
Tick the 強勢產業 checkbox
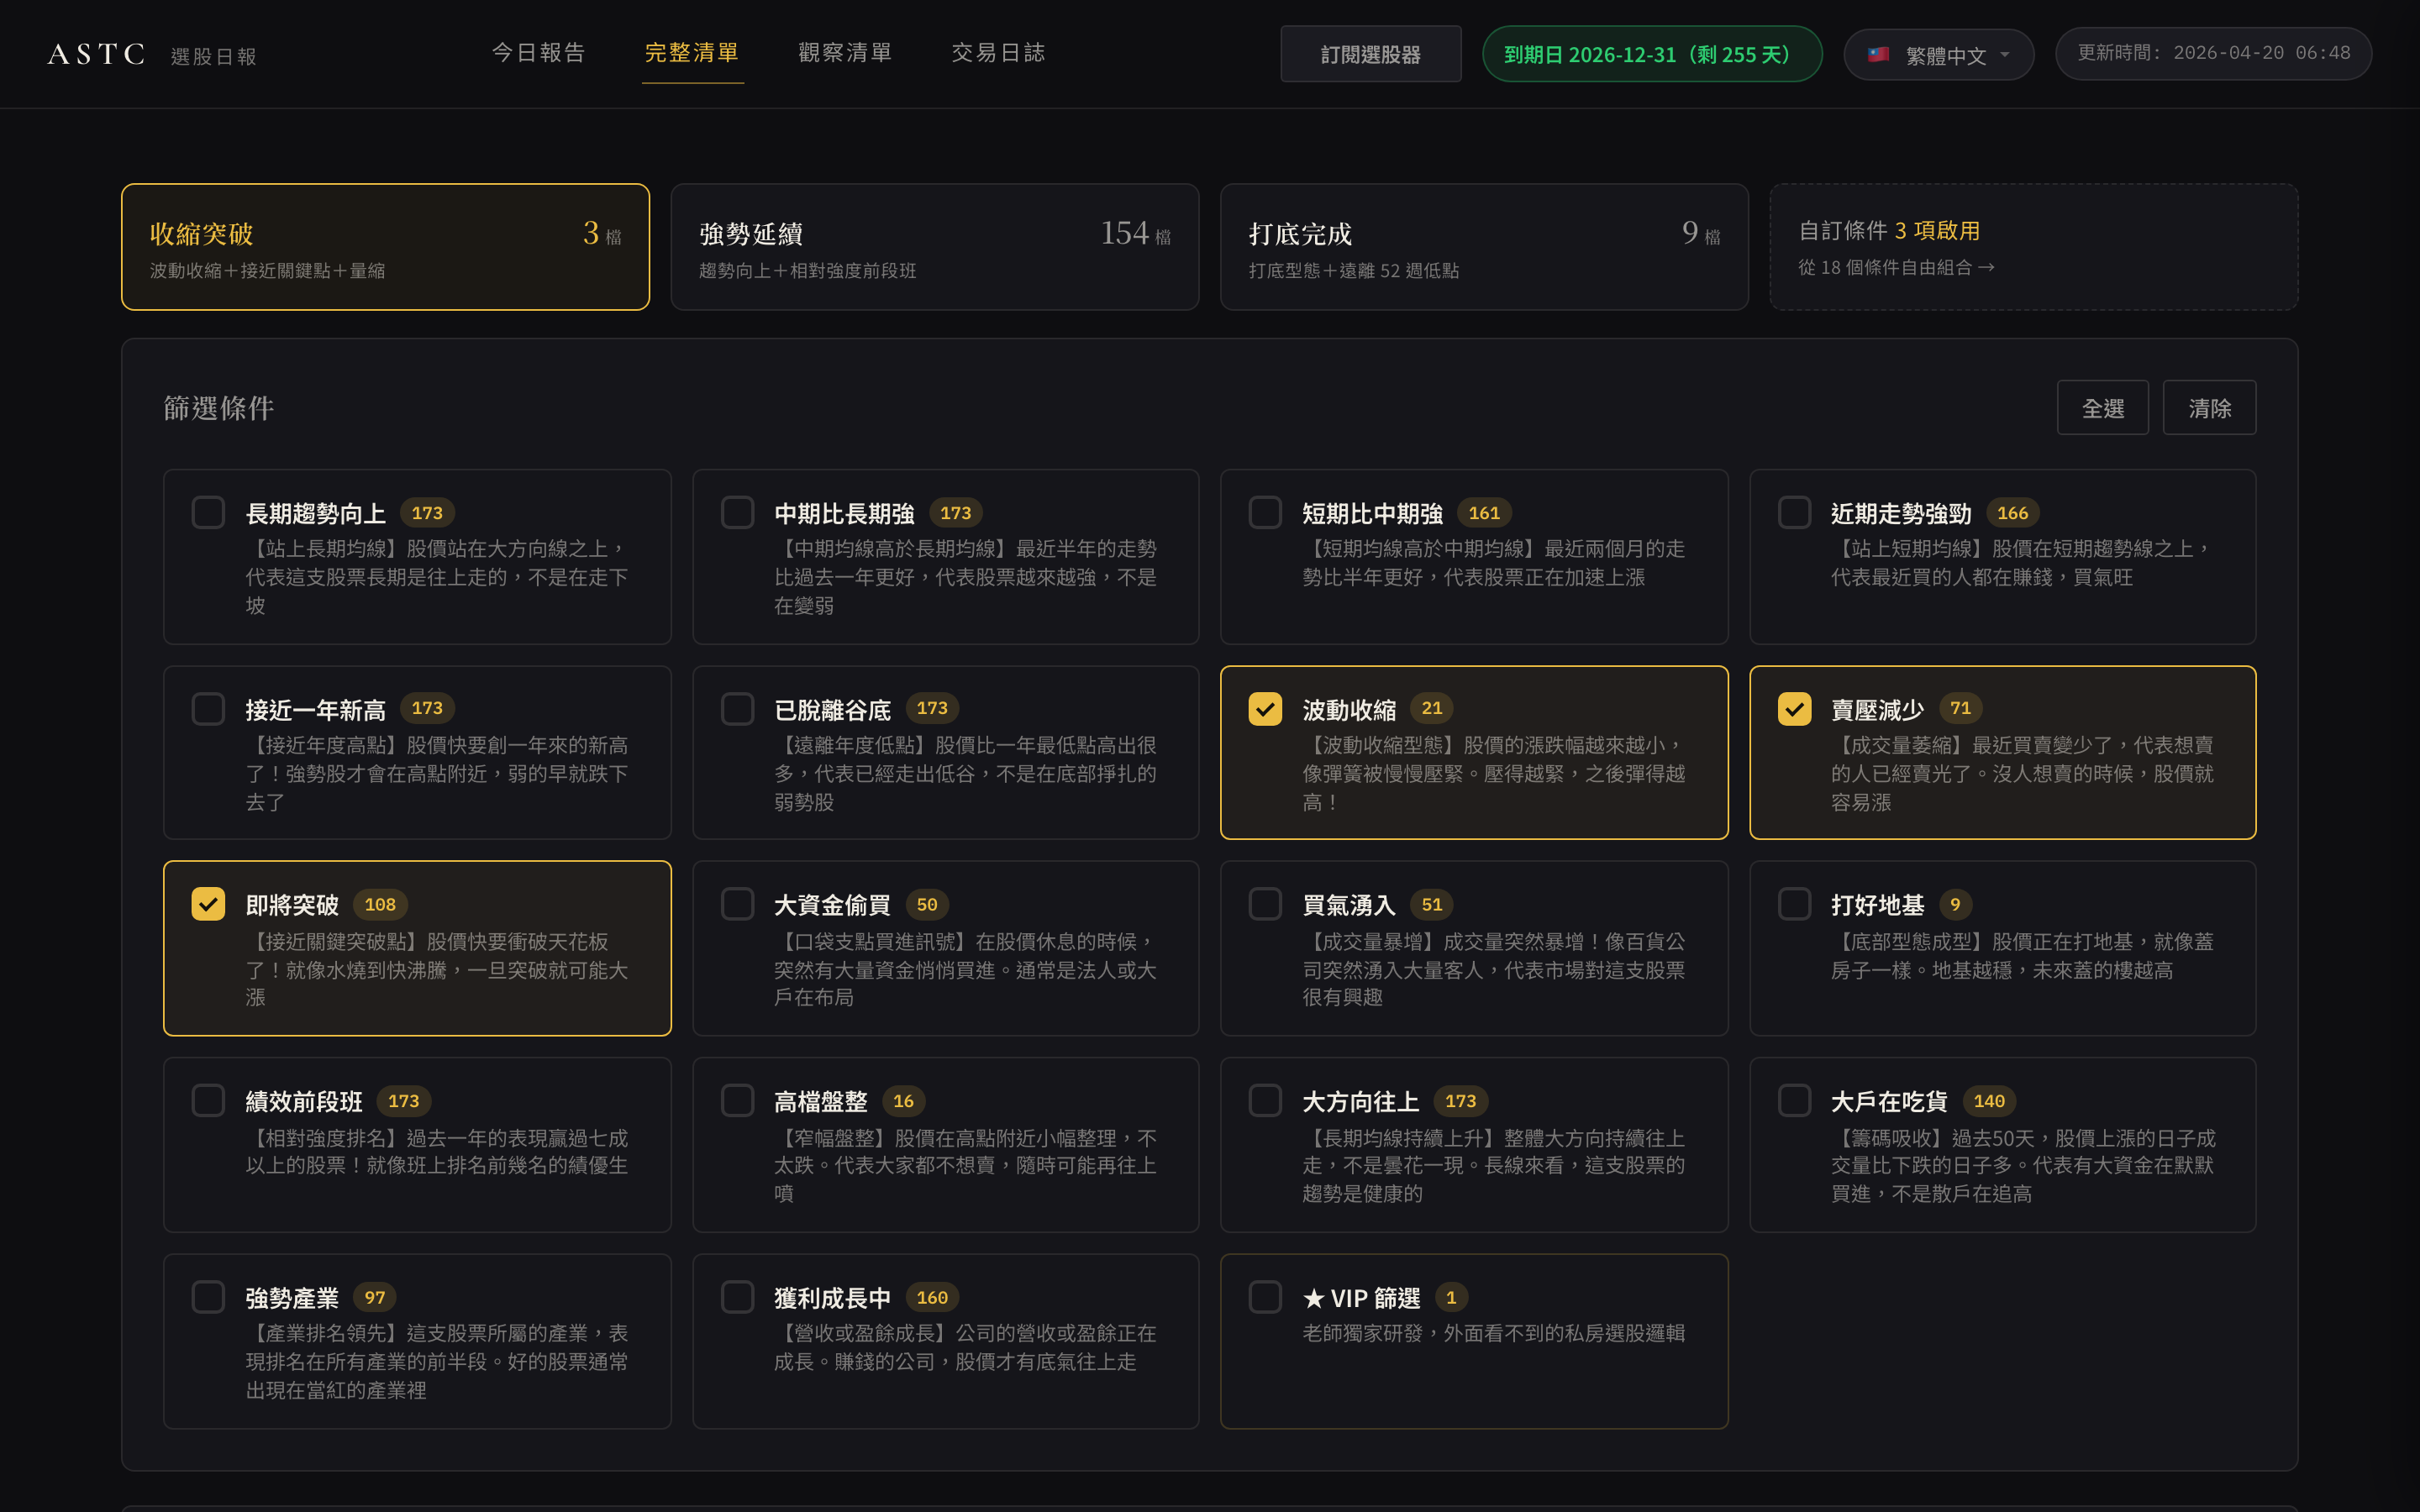pyautogui.click(x=208, y=1297)
